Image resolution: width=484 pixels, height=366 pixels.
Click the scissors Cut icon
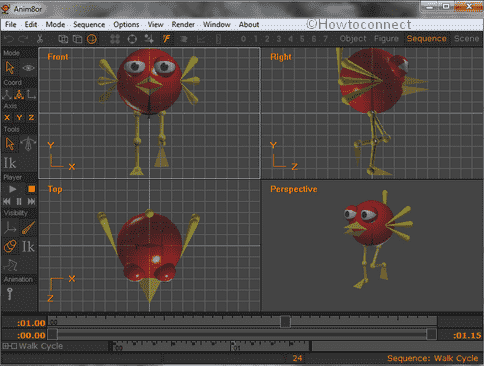point(40,39)
